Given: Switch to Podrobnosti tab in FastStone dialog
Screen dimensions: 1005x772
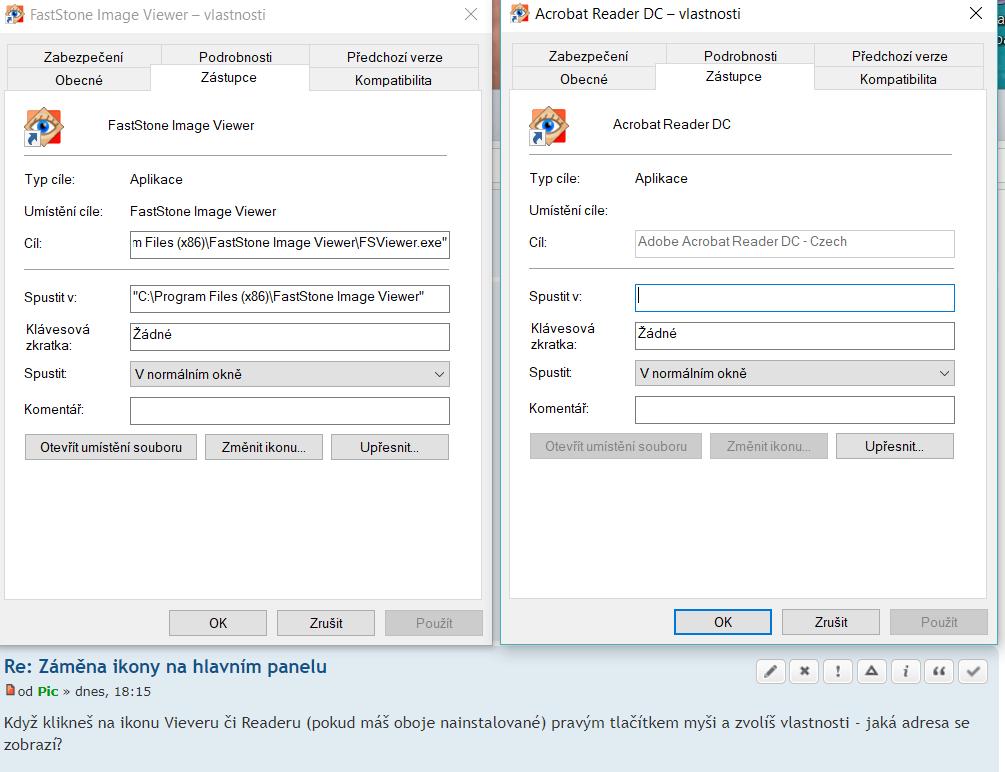Looking at the screenshot, I should click(x=235, y=57).
